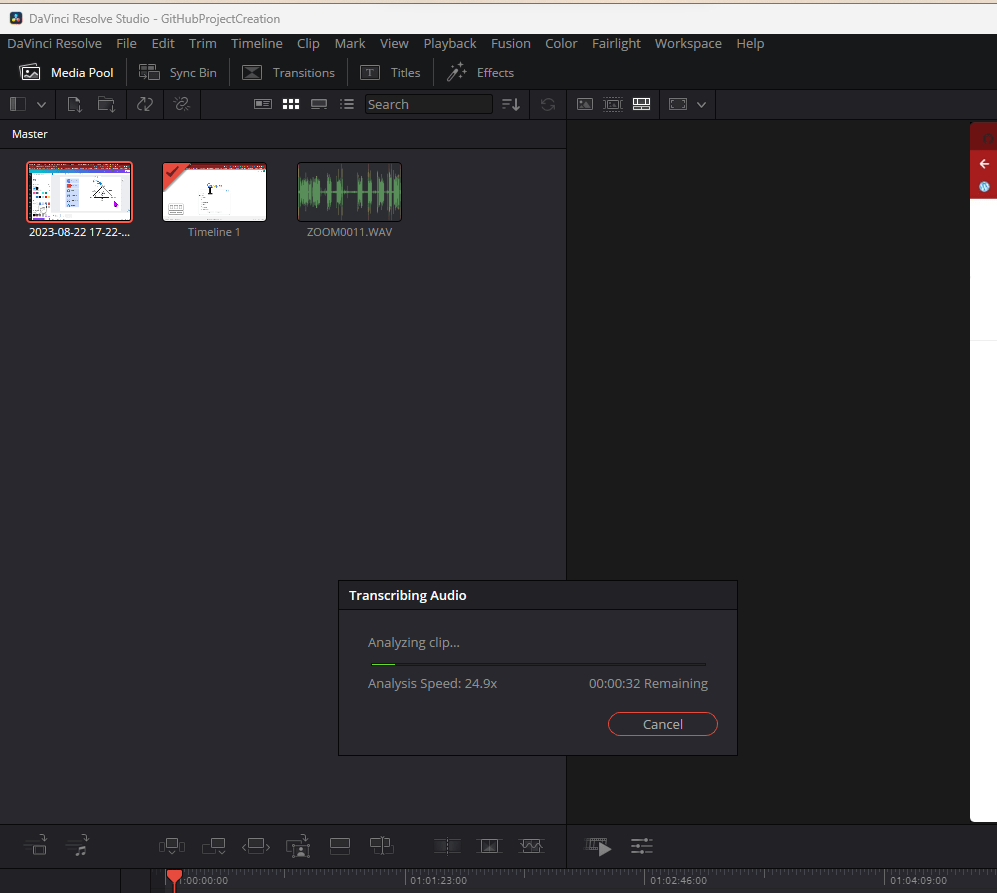Click the Source Overwrite icon

click(x=382, y=846)
